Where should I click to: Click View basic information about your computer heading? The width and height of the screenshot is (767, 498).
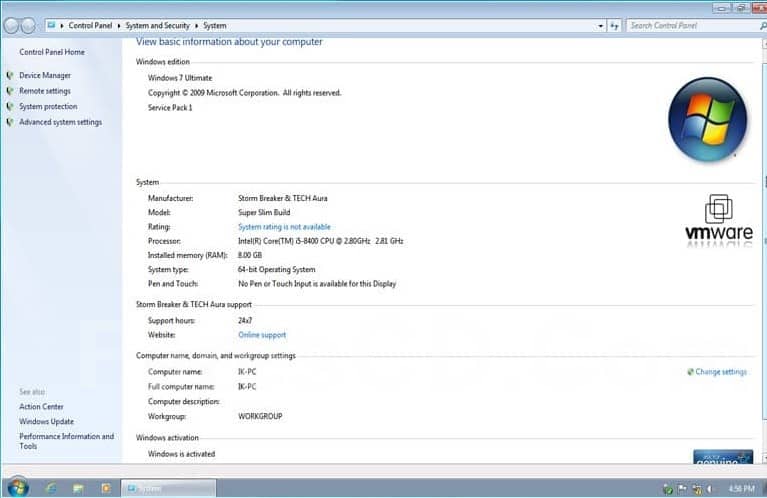pyautogui.click(x=229, y=42)
